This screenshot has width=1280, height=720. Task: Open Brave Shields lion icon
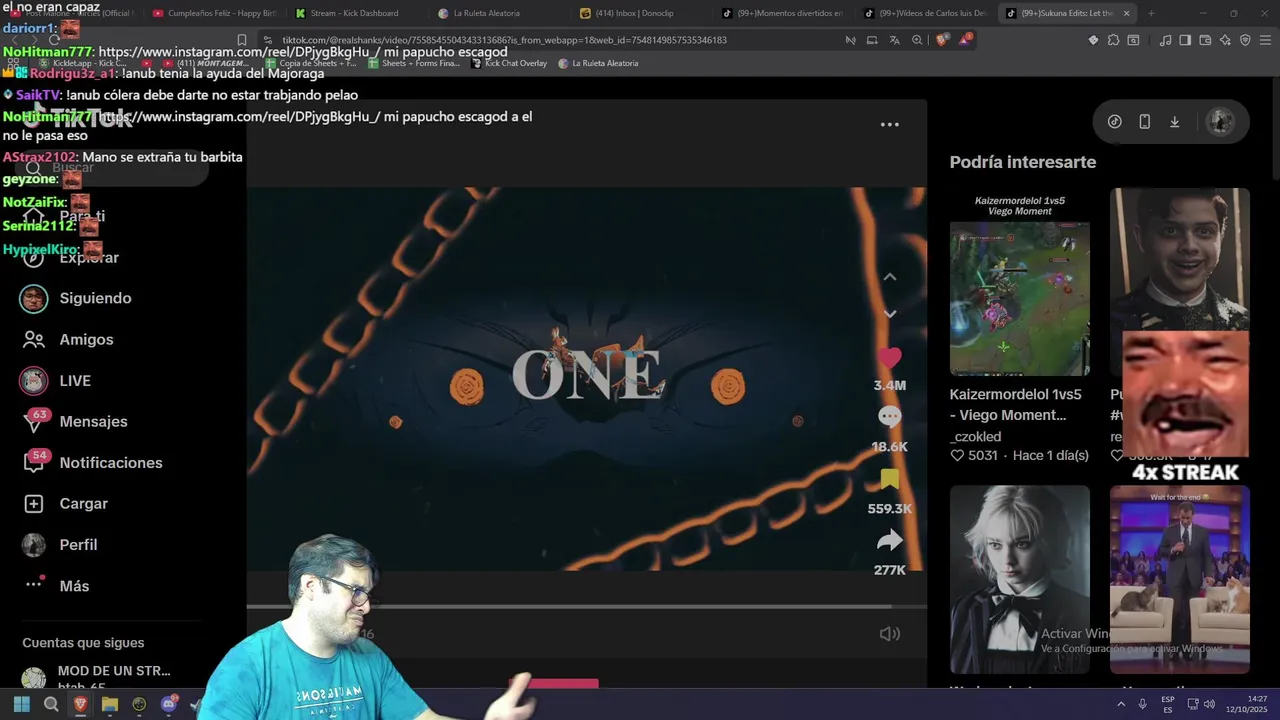pos(942,40)
